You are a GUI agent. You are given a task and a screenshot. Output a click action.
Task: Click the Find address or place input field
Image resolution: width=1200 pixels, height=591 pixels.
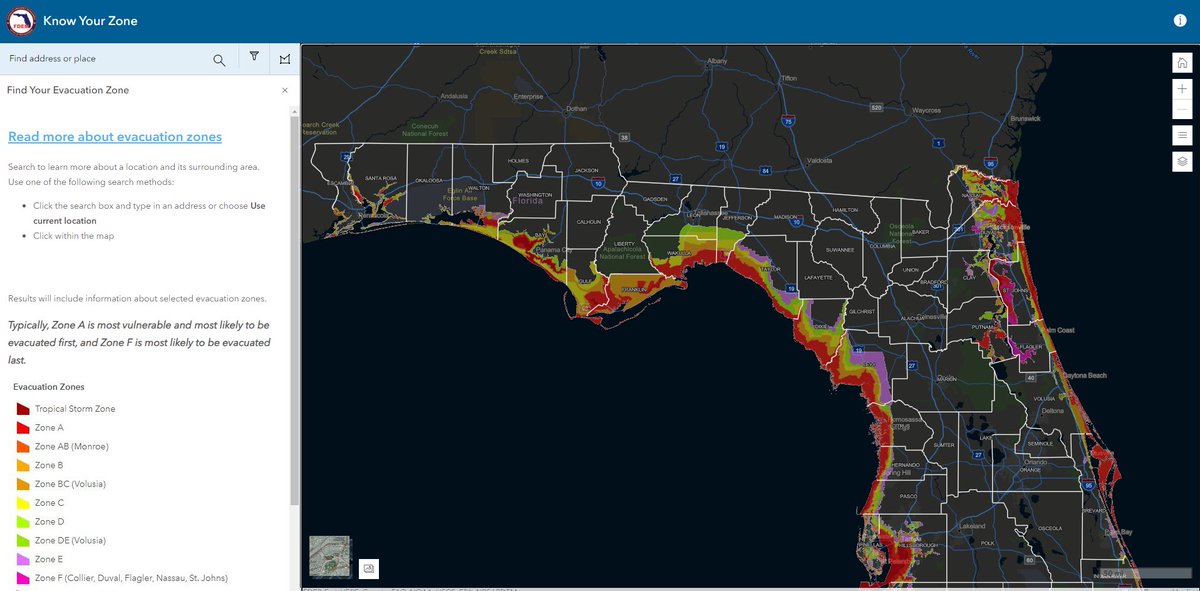coord(100,57)
